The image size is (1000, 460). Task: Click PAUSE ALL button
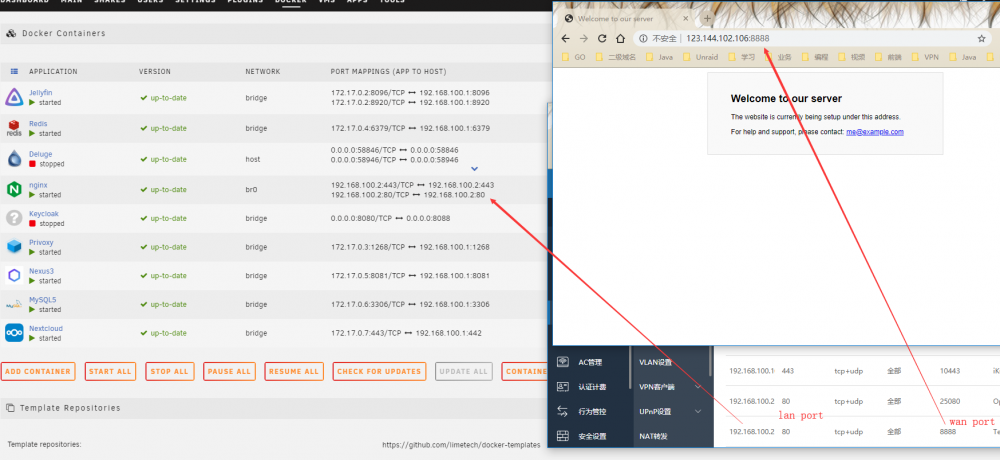click(230, 371)
